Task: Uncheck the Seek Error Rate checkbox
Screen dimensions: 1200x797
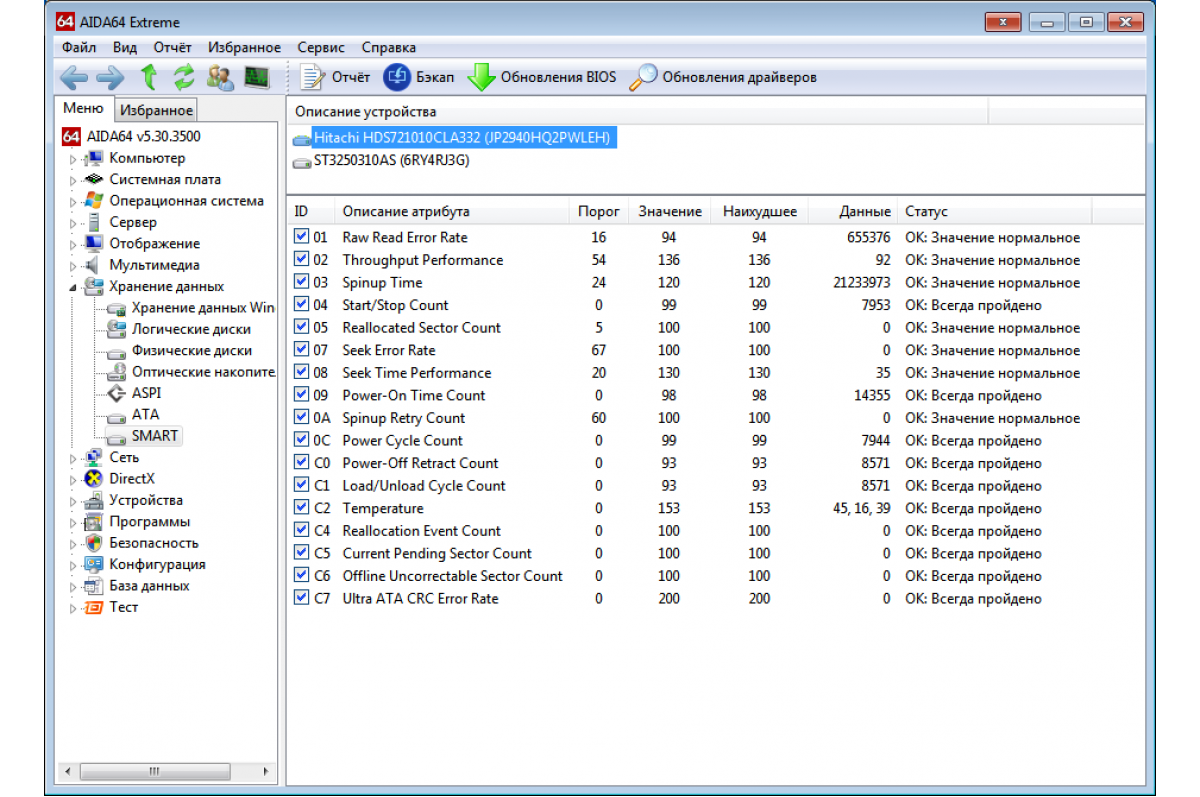Action: coord(302,349)
